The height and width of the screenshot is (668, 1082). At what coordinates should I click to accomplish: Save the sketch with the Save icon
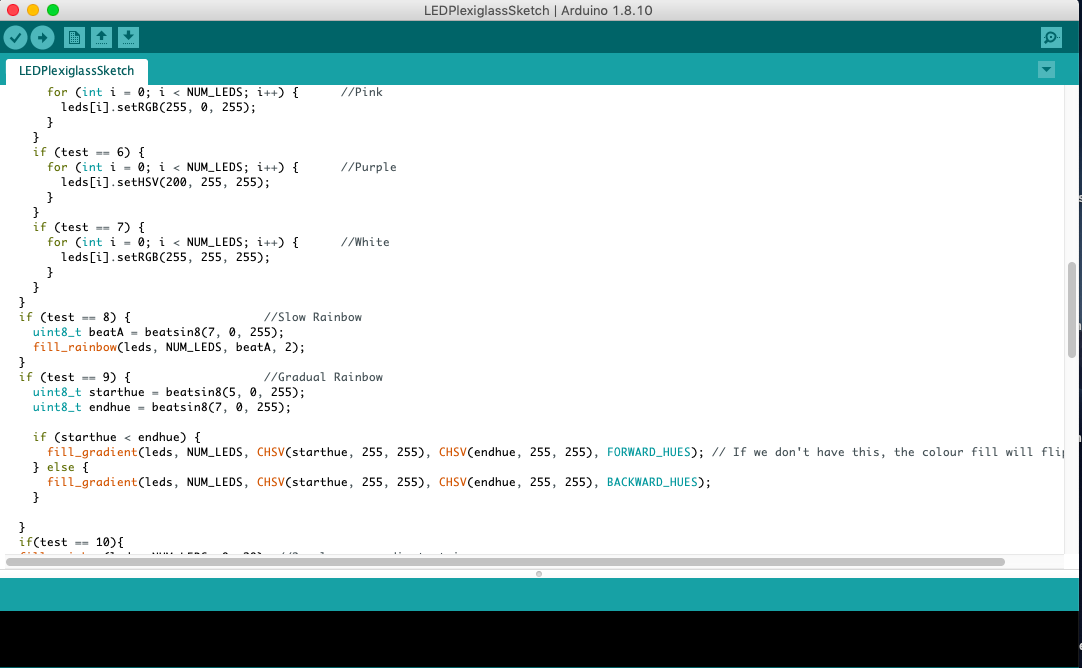(129, 37)
